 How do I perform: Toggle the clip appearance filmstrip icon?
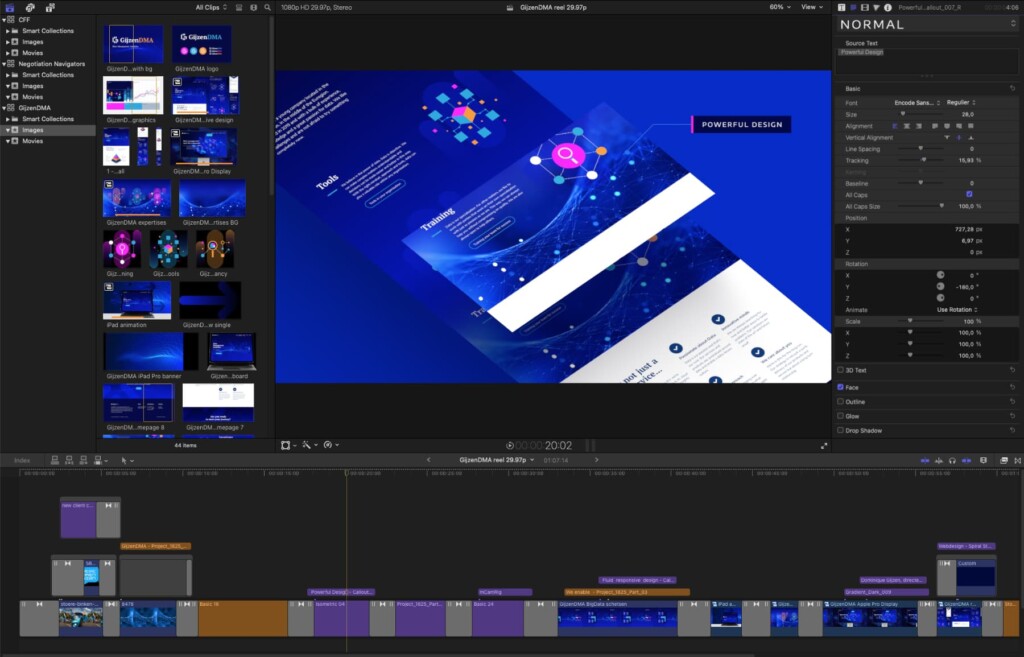pos(240,7)
